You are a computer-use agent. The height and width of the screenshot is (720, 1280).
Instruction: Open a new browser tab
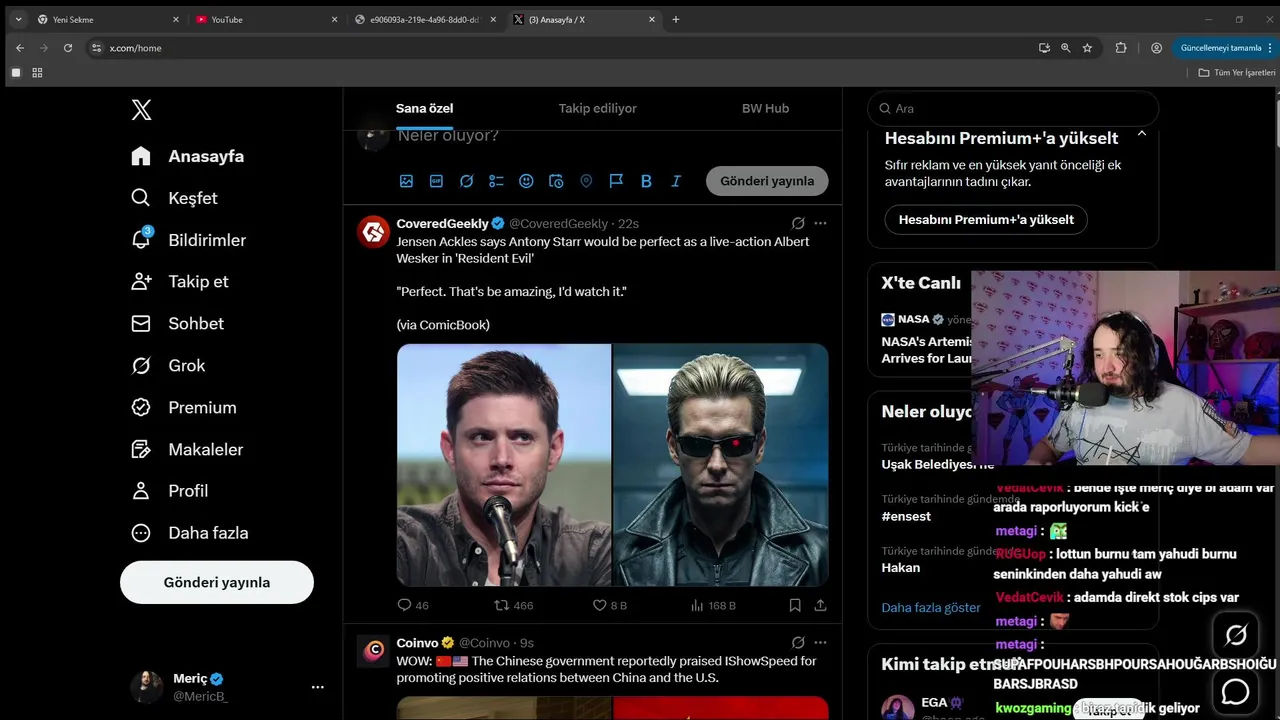tap(676, 19)
